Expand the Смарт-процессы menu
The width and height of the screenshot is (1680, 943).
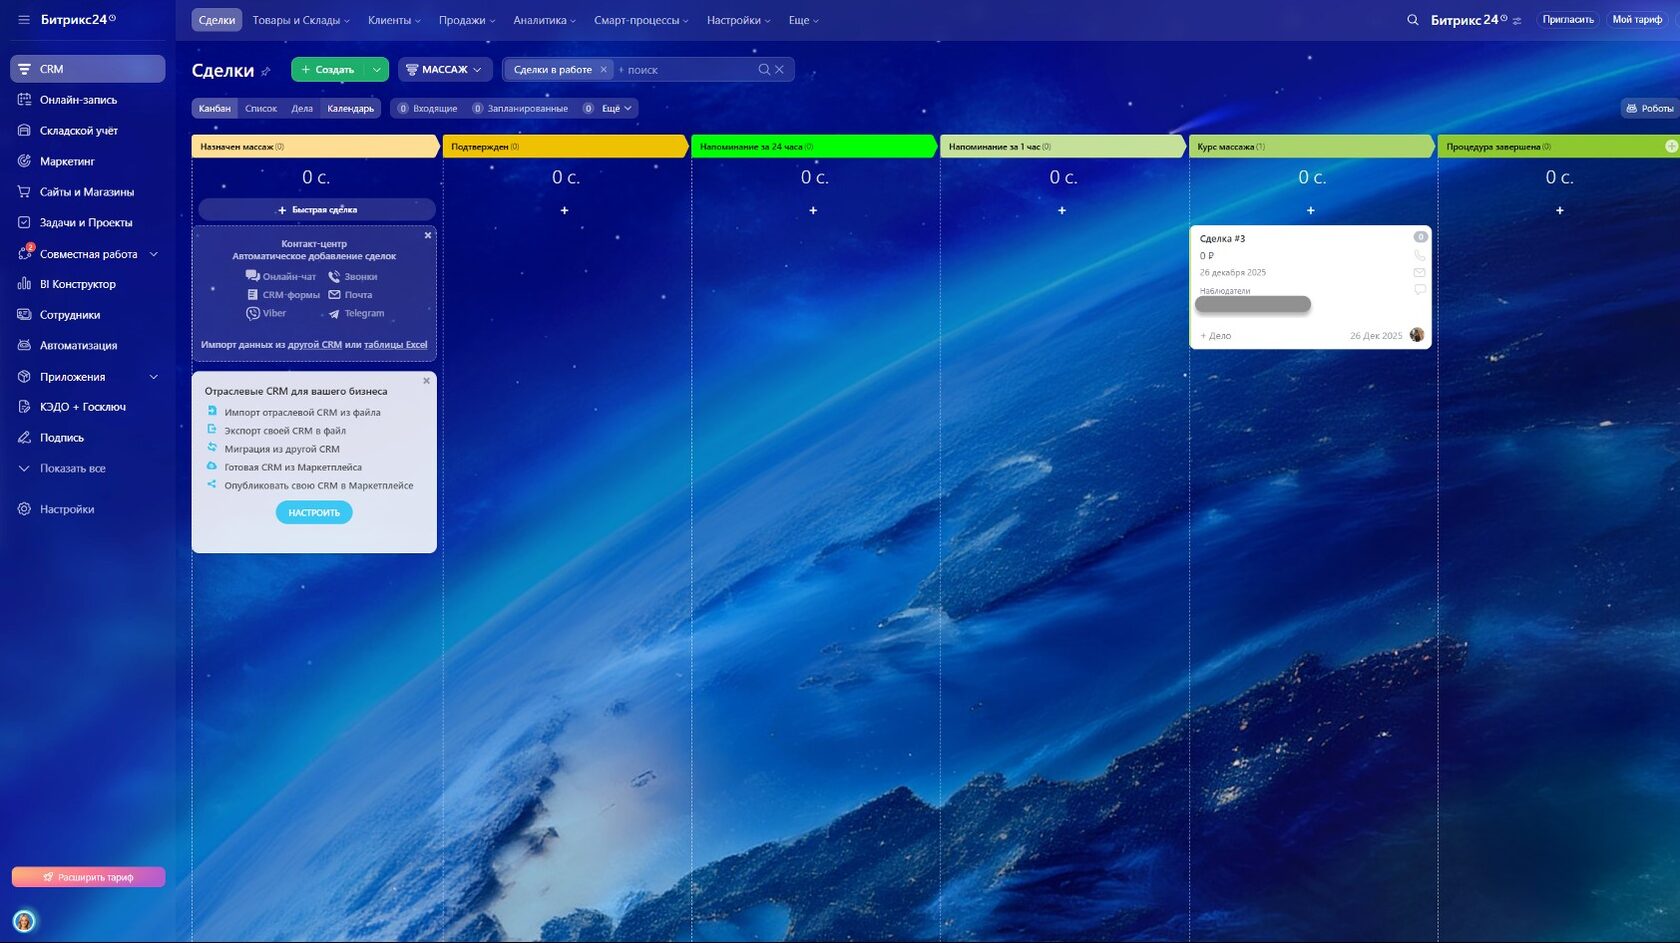[641, 20]
